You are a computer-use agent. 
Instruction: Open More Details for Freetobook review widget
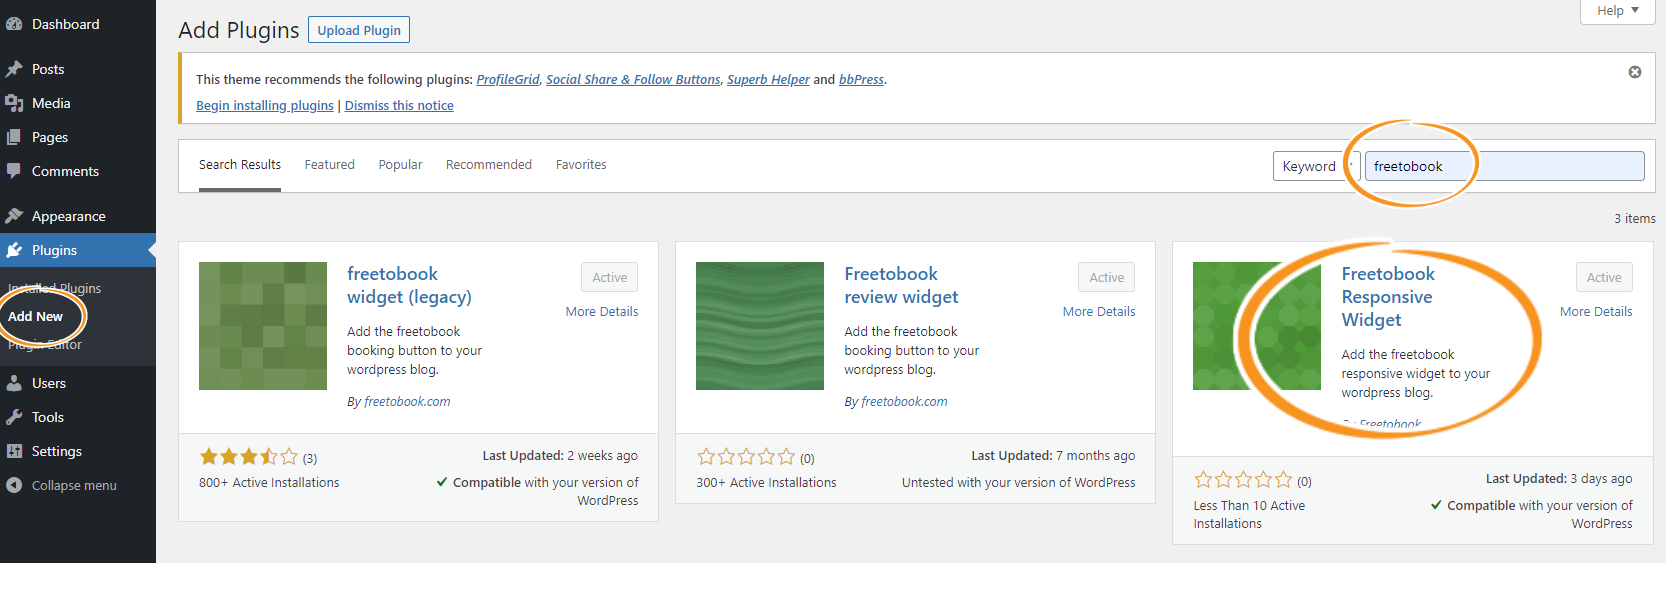1099,312
